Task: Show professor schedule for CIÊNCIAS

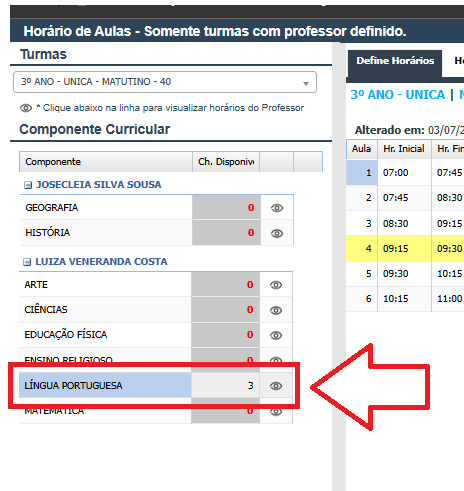Action: tap(276, 310)
